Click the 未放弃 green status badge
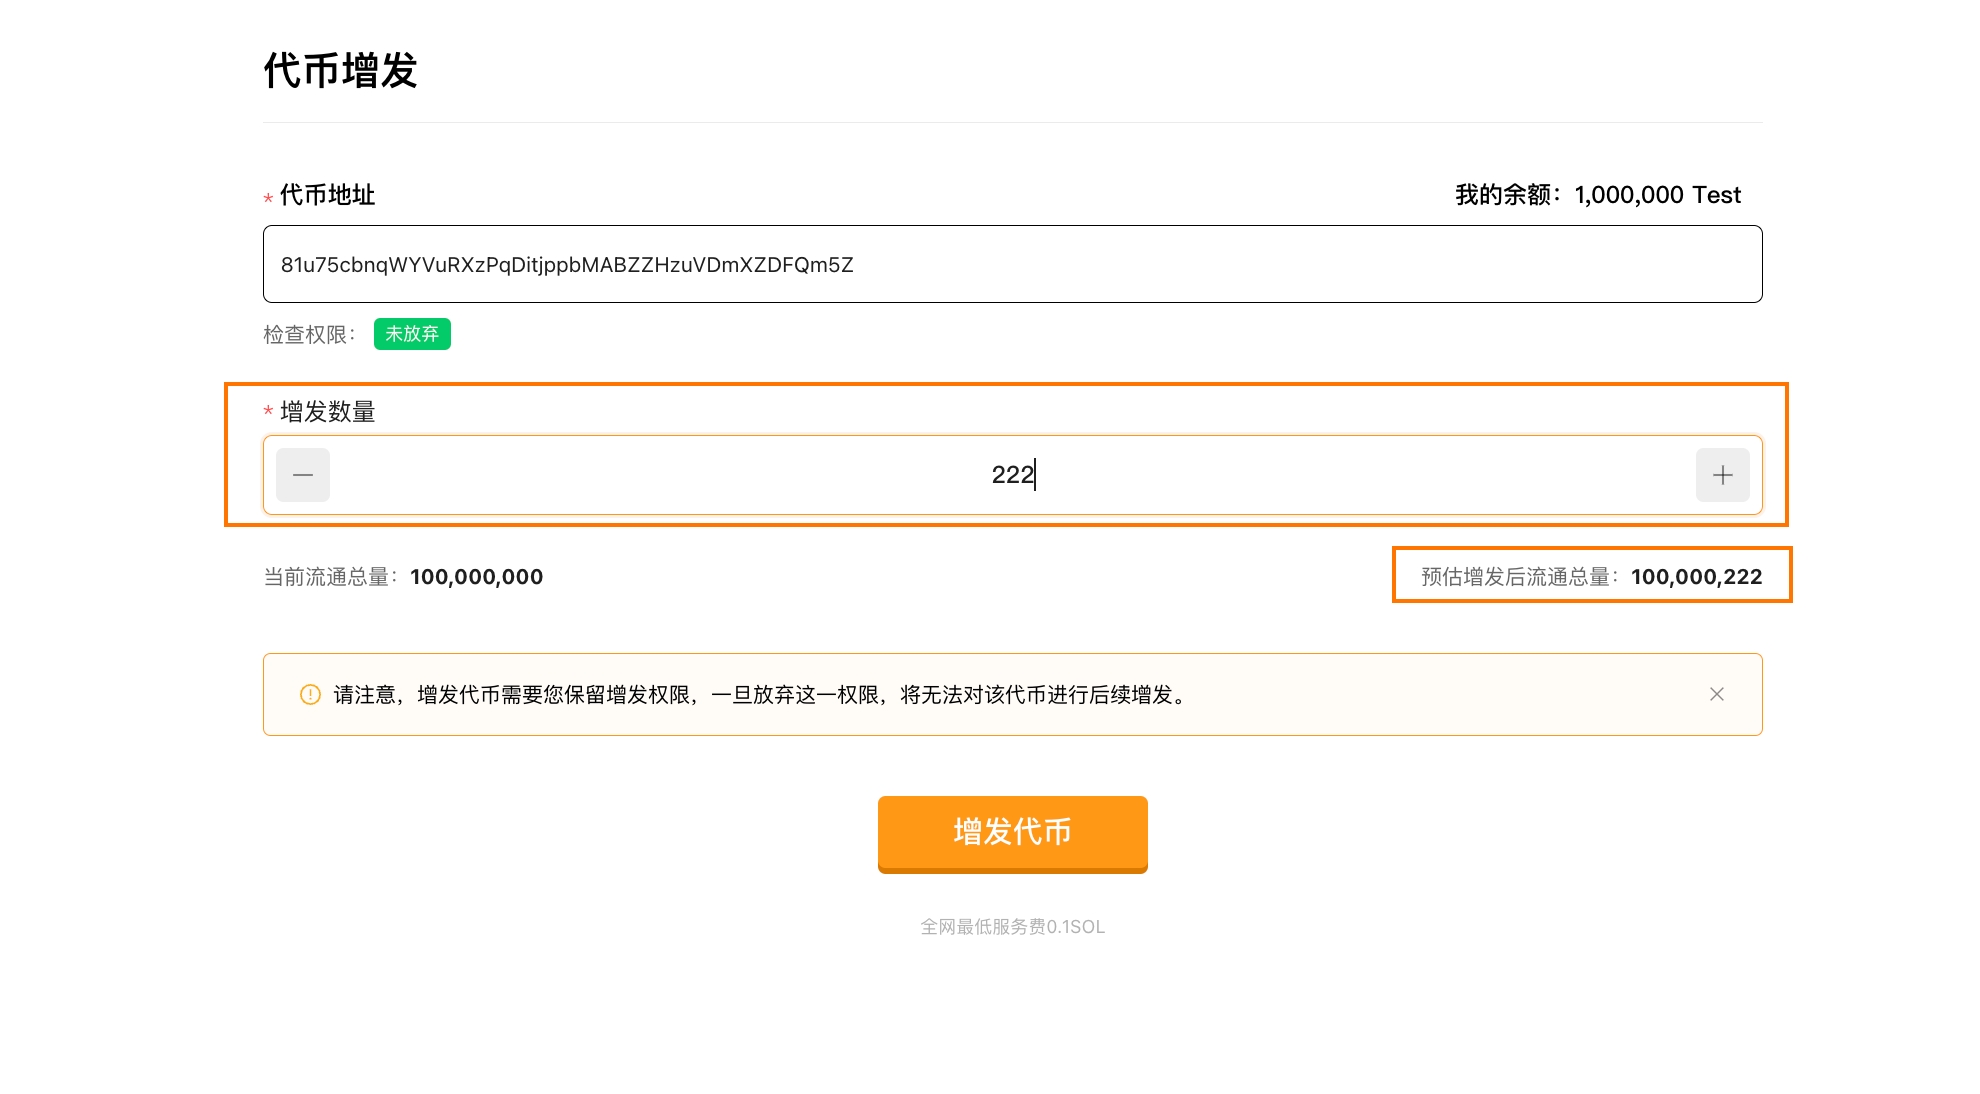 click(412, 334)
